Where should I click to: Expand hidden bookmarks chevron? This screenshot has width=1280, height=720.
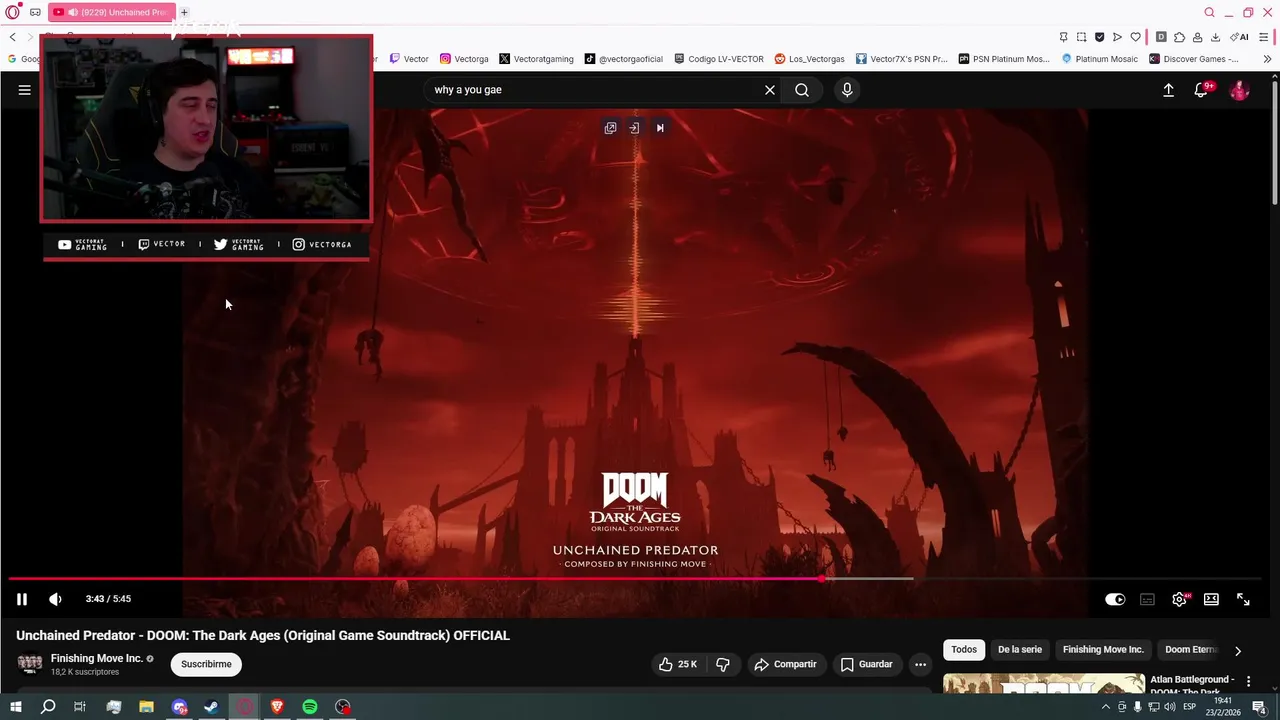click(1267, 59)
